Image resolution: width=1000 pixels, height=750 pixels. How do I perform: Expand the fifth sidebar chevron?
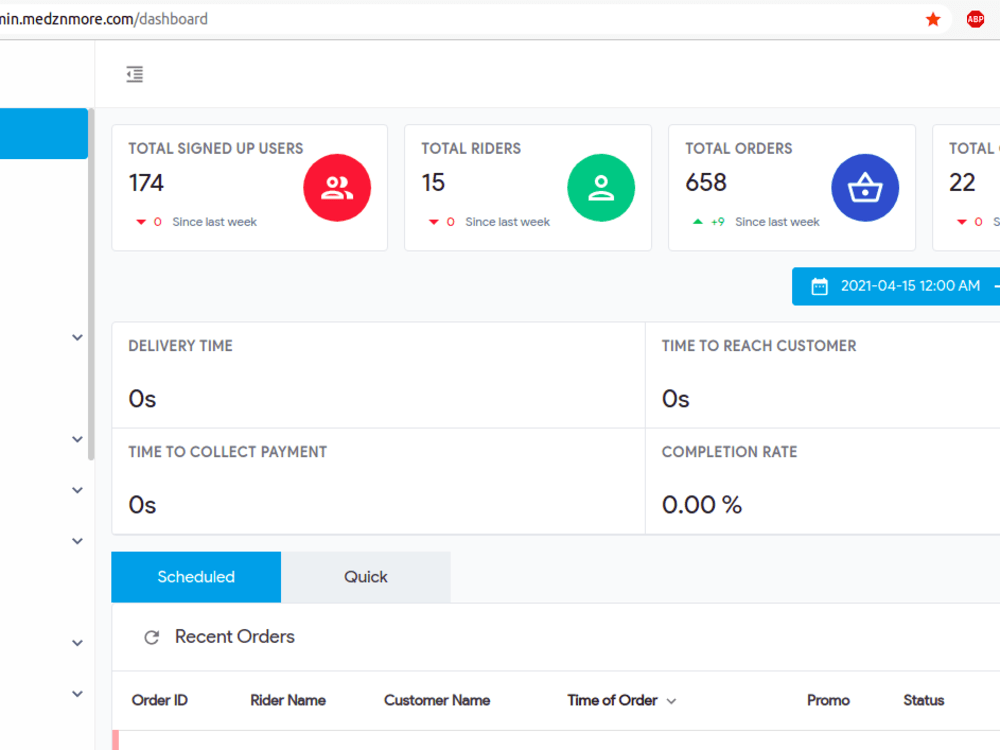tap(77, 643)
